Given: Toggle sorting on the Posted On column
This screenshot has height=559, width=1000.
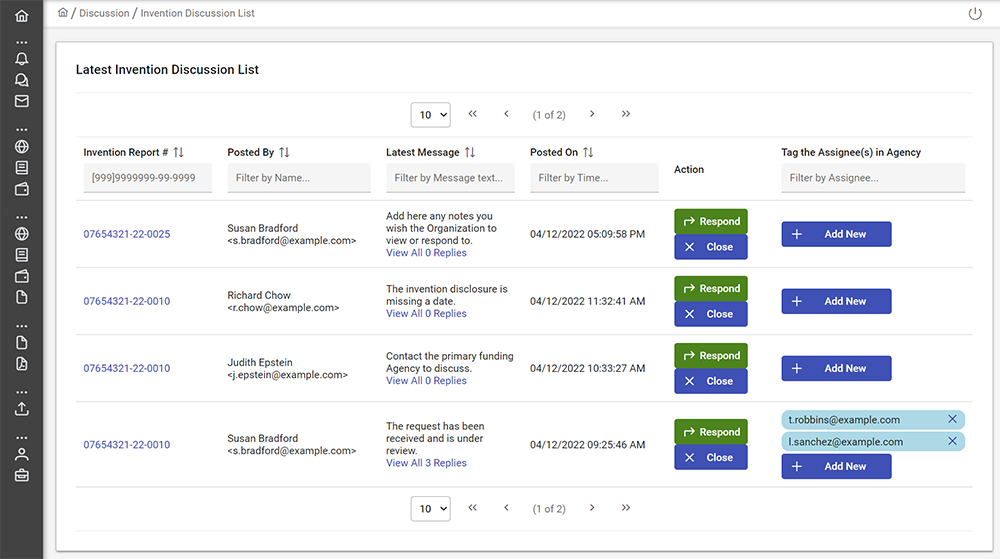Looking at the screenshot, I should 588,152.
